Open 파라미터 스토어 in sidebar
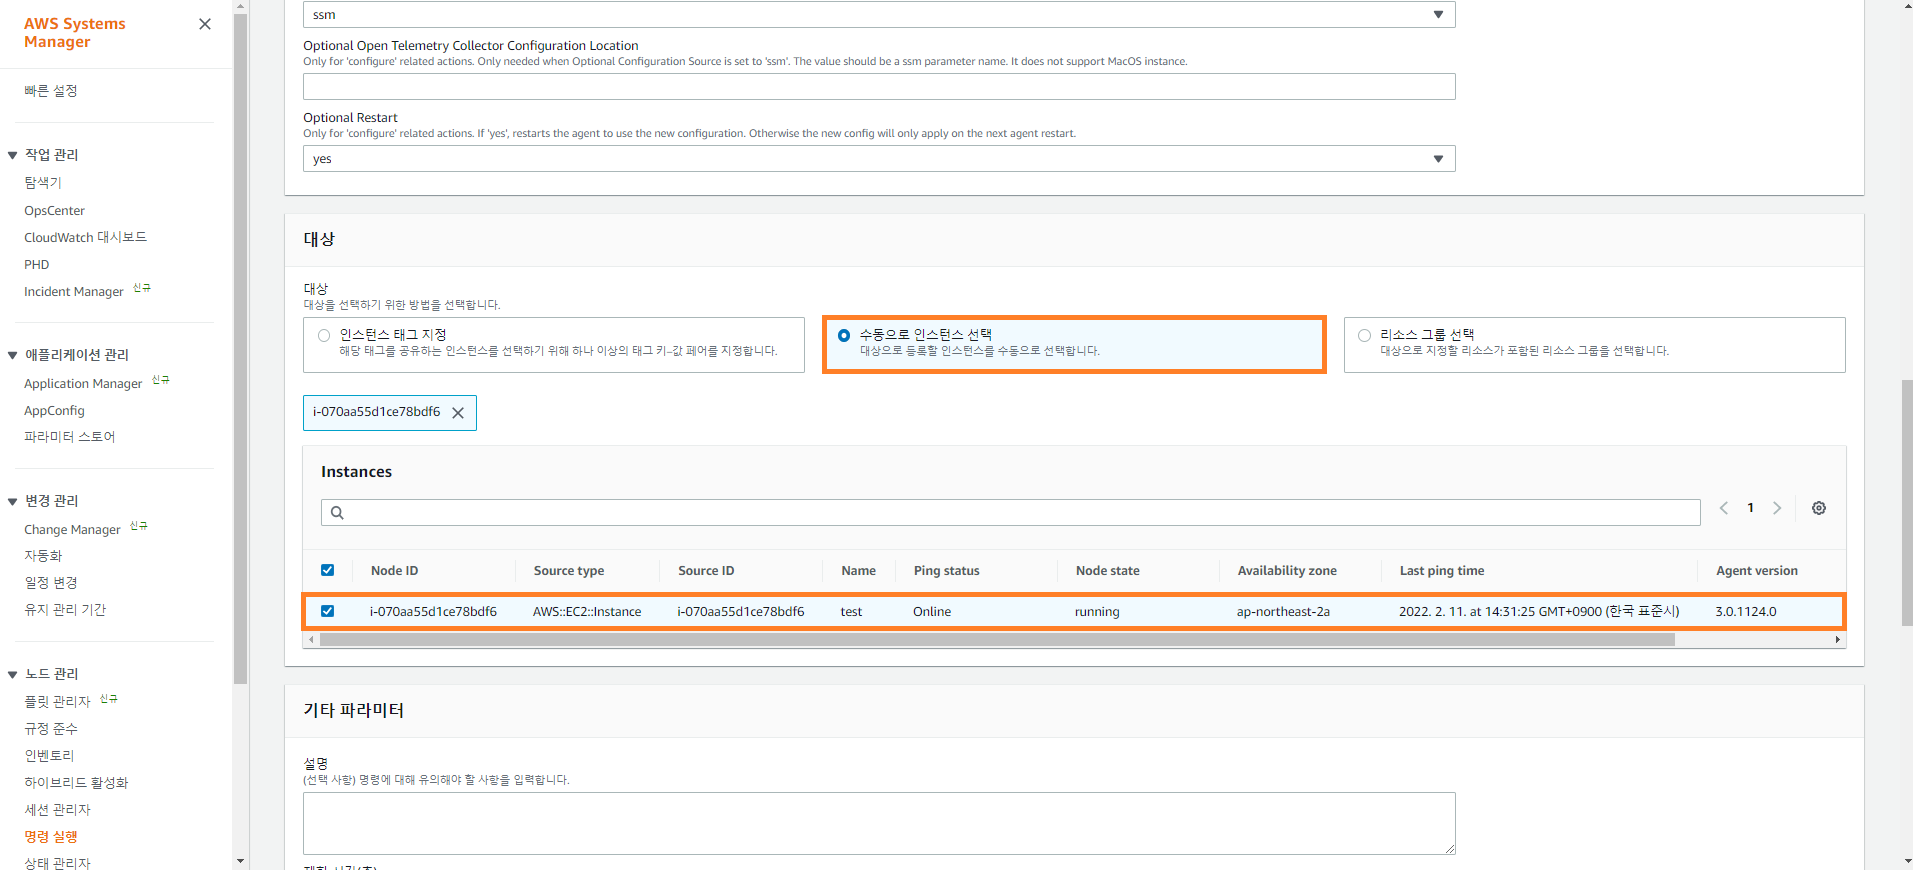The image size is (1913, 870). (x=70, y=437)
